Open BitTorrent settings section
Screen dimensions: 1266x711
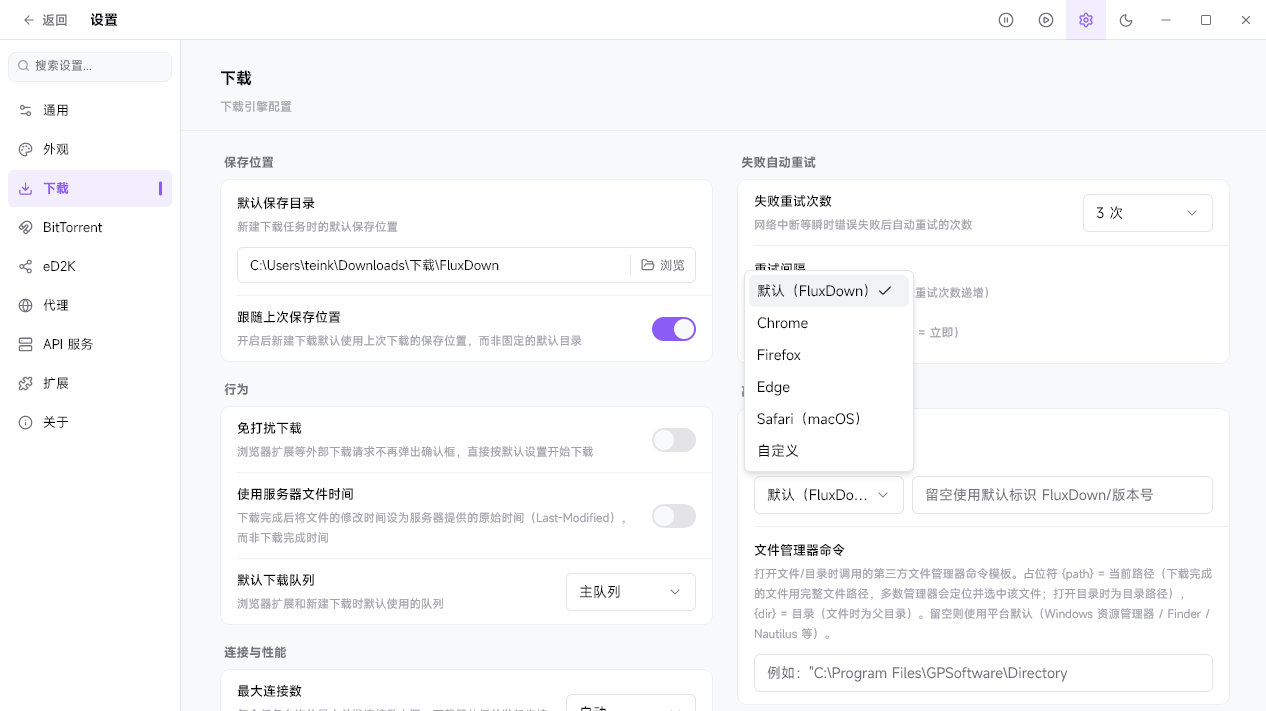pyautogui.click(x=90, y=227)
